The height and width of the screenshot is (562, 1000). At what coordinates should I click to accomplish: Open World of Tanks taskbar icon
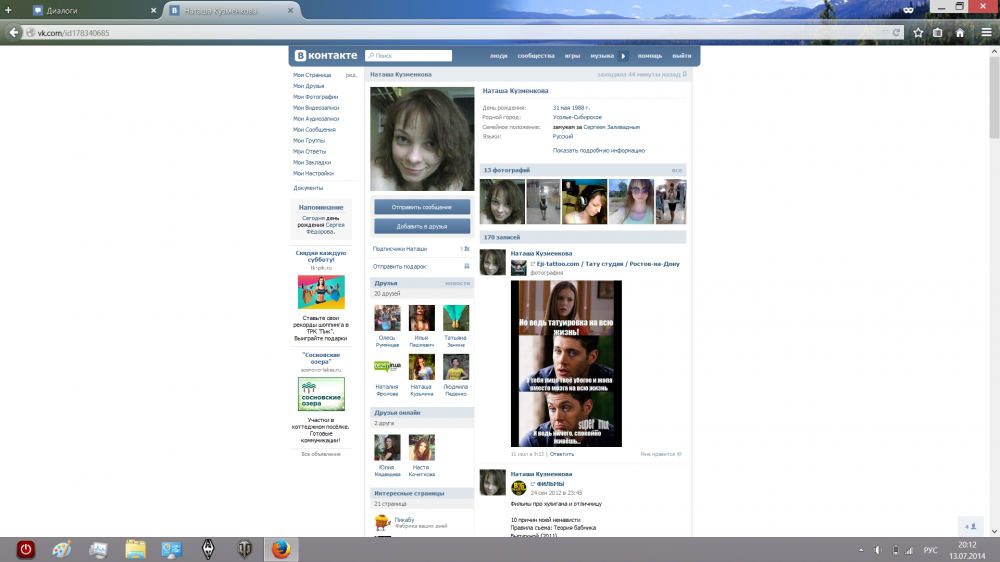point(244,549)
